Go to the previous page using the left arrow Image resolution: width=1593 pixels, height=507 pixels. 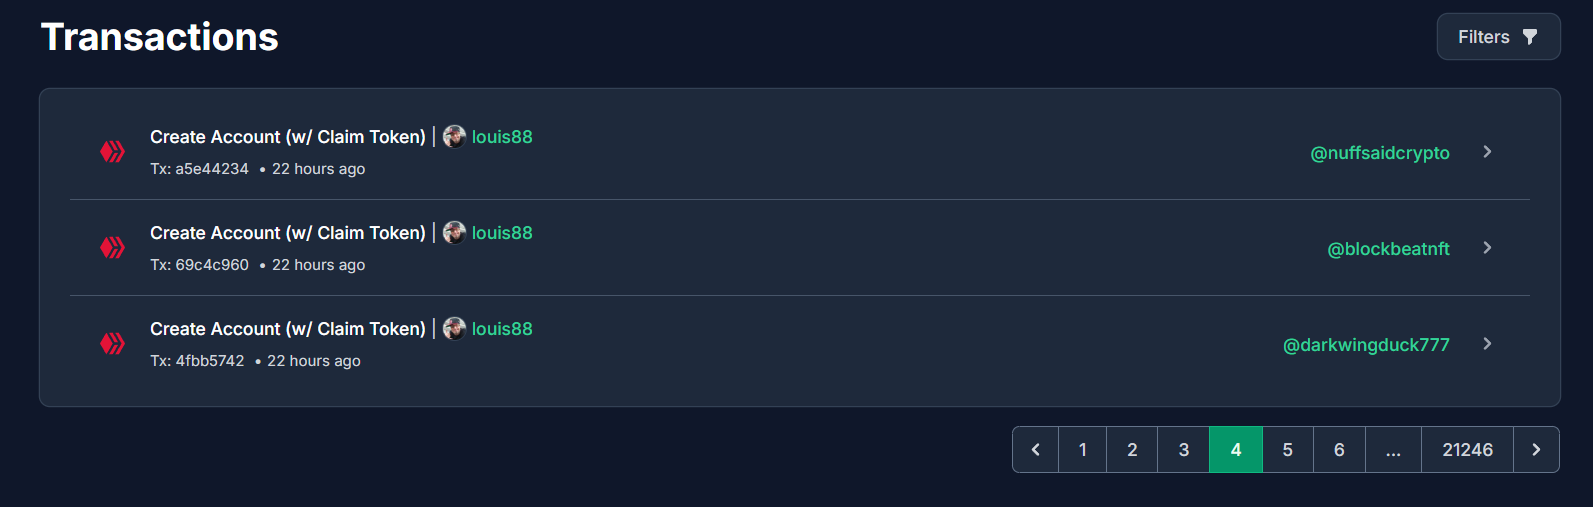pyautogui.click(x=1036, y=450)
